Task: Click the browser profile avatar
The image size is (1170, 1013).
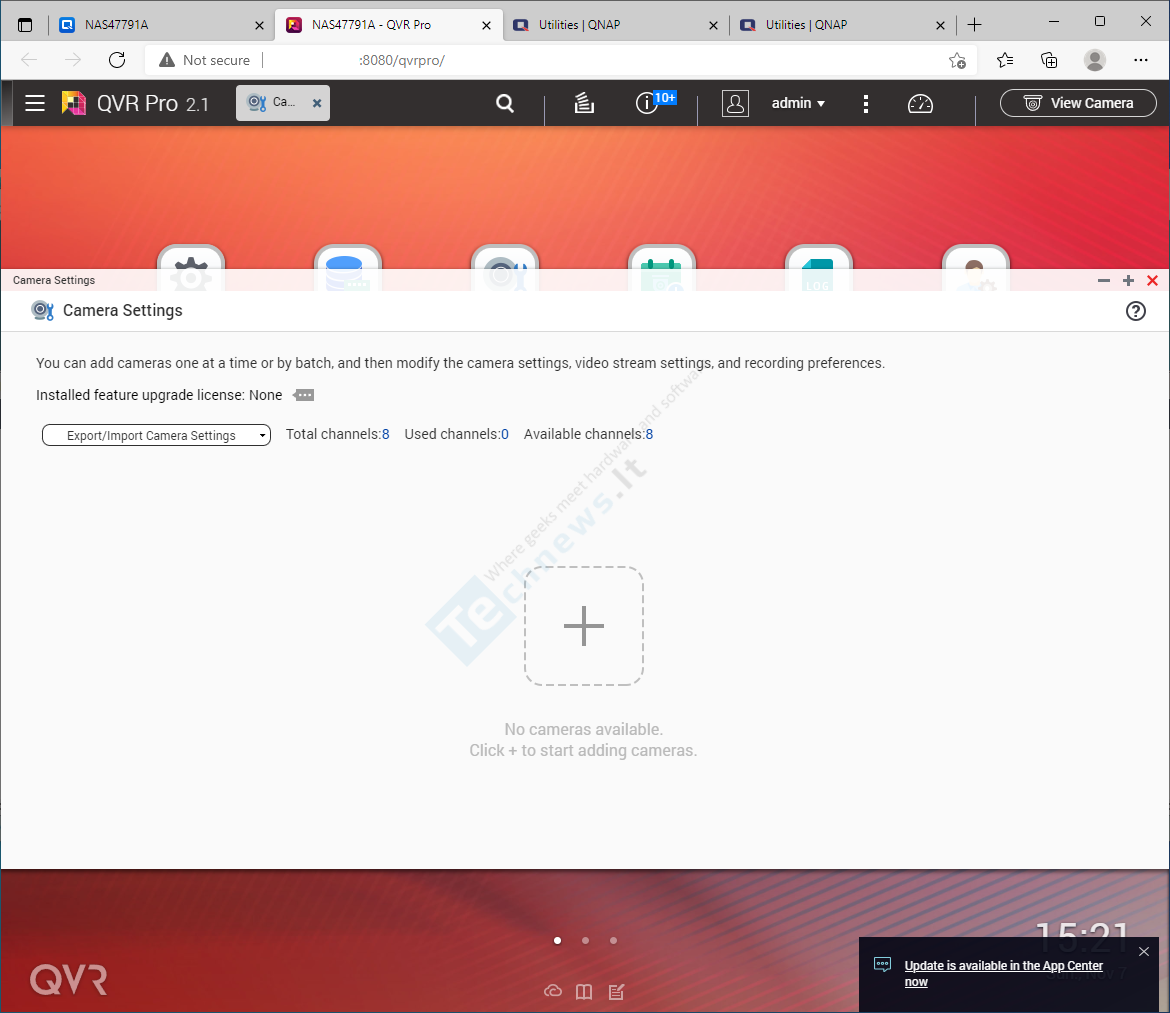Action: tap(1095, 60)
